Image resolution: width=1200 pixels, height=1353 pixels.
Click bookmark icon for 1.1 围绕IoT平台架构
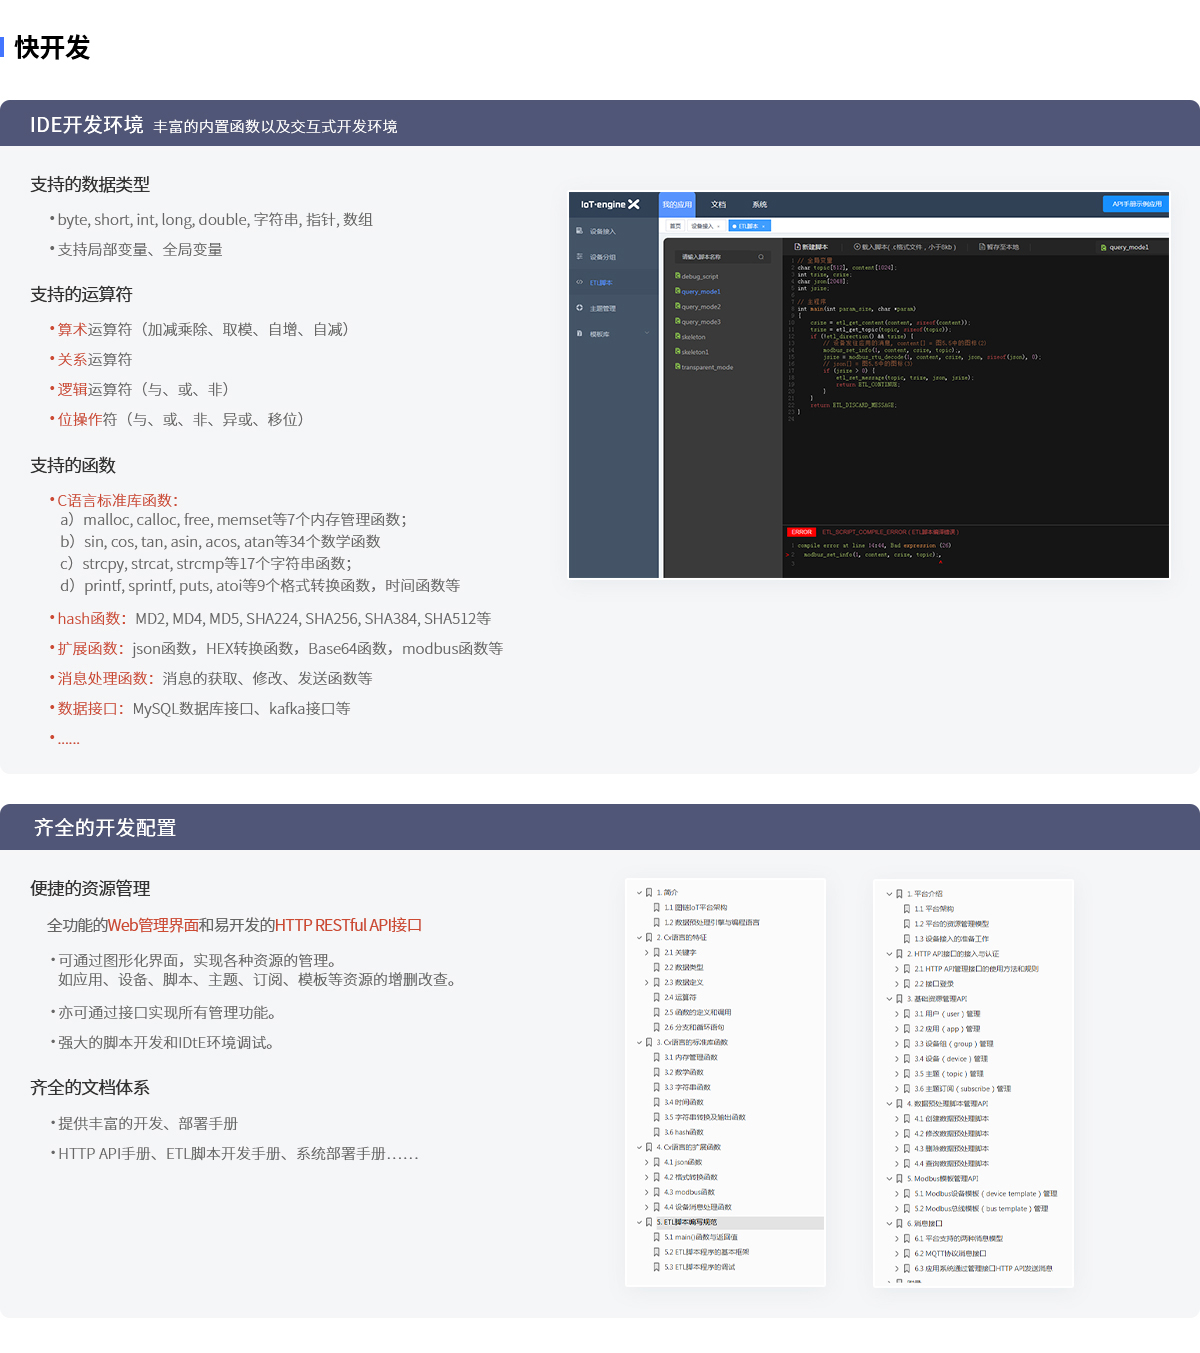click(x=657, y=908)
